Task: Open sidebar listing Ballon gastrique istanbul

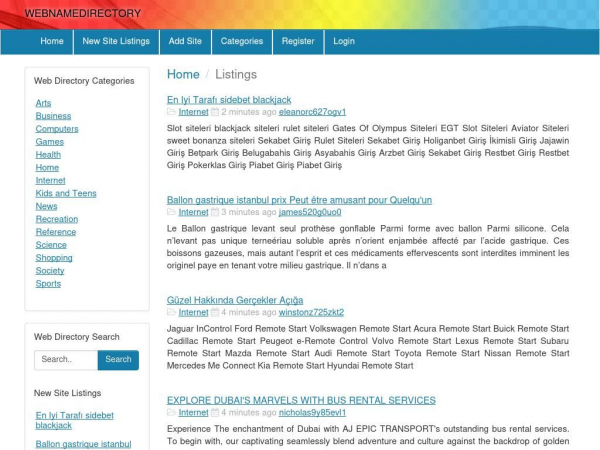Action: [83, 444]
